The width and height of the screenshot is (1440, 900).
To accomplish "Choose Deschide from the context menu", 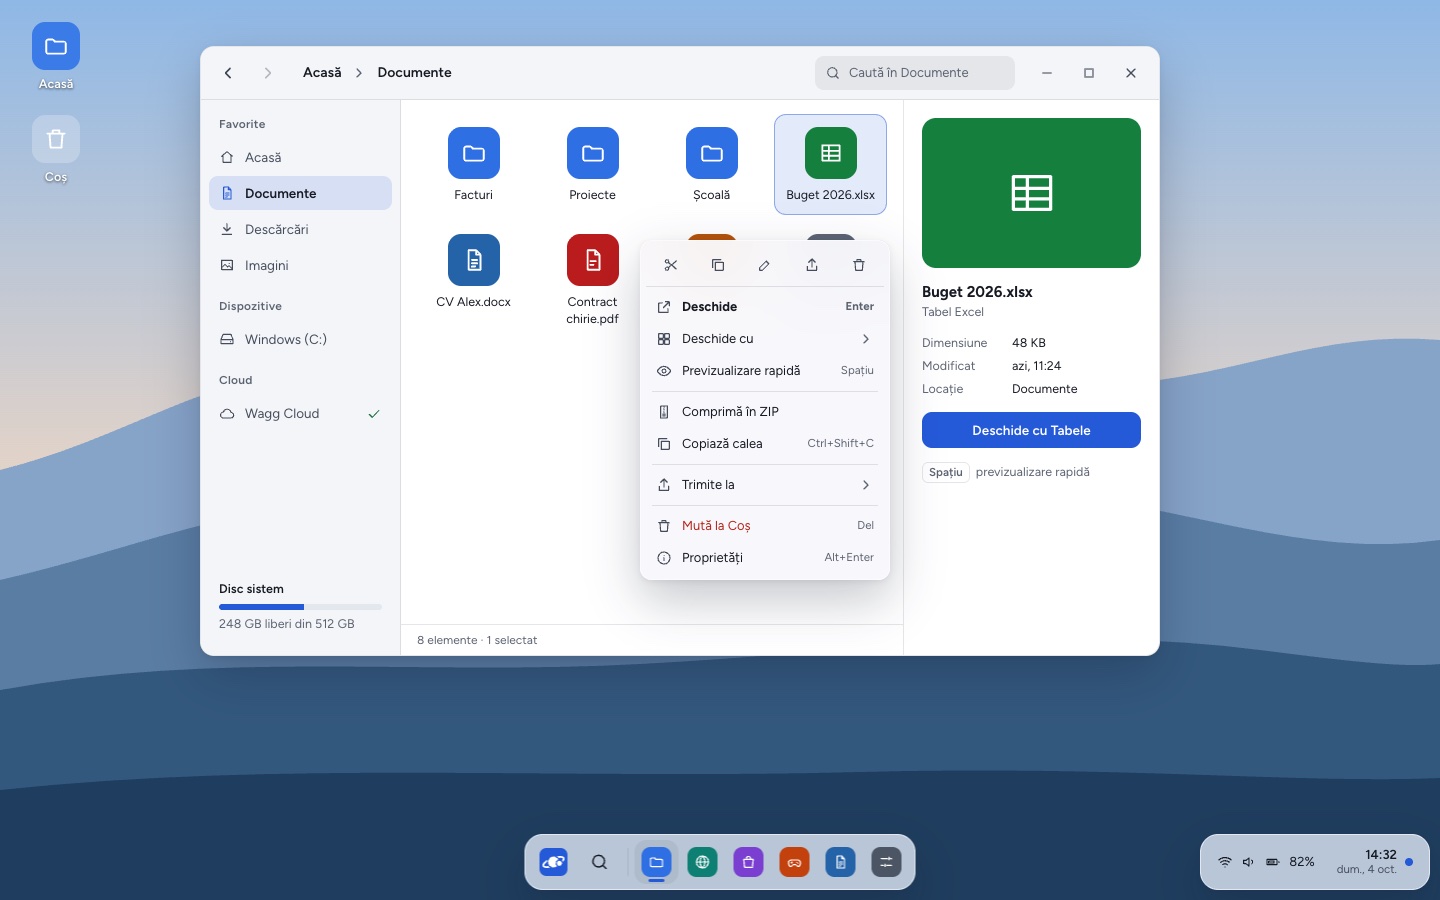I will pyautogui.click(x=765, y=307).
